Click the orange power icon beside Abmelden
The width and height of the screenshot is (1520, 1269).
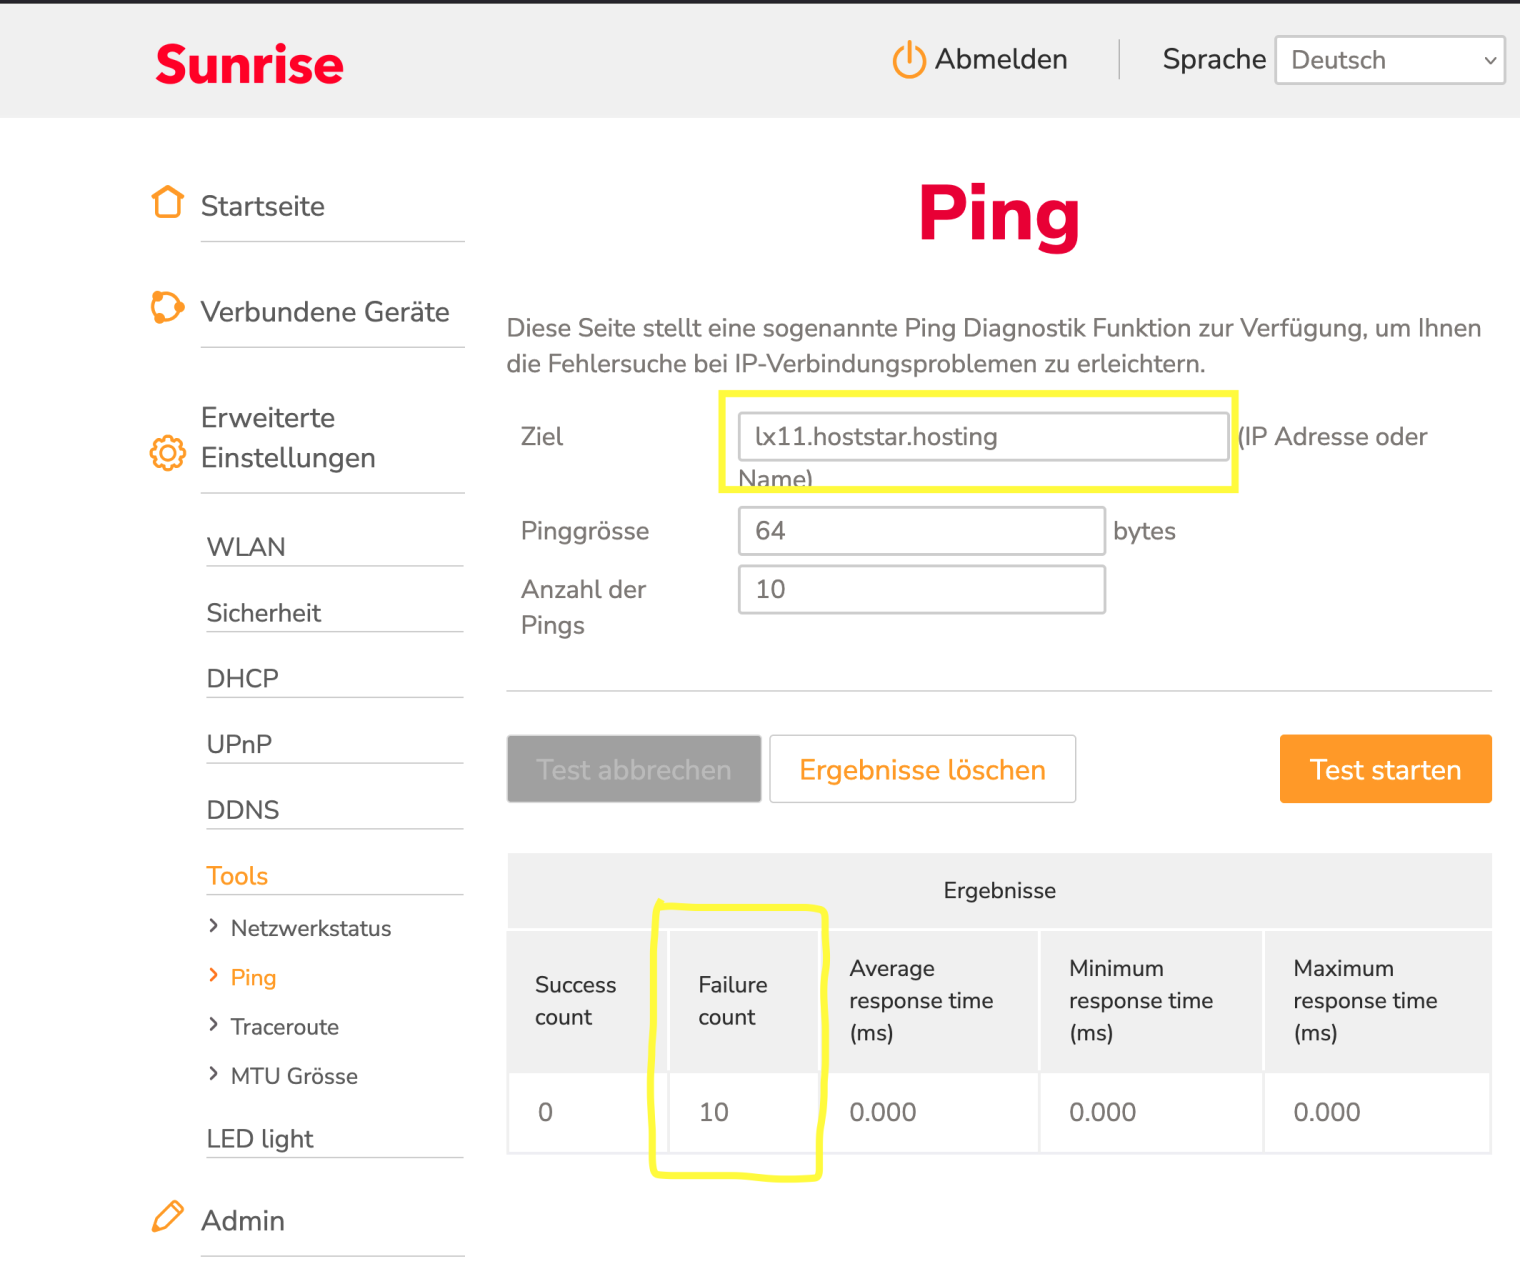(x=908, y=60)
